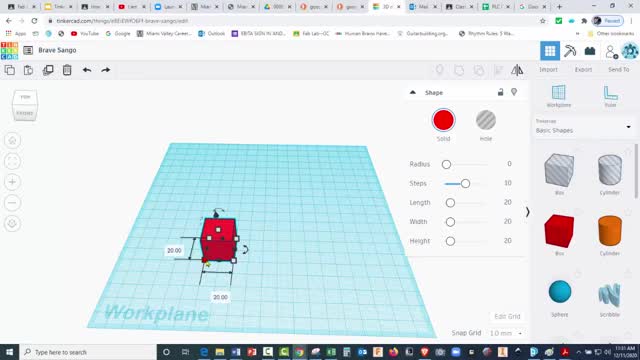Collapse the Shape panel arrow

pos(413,93)
